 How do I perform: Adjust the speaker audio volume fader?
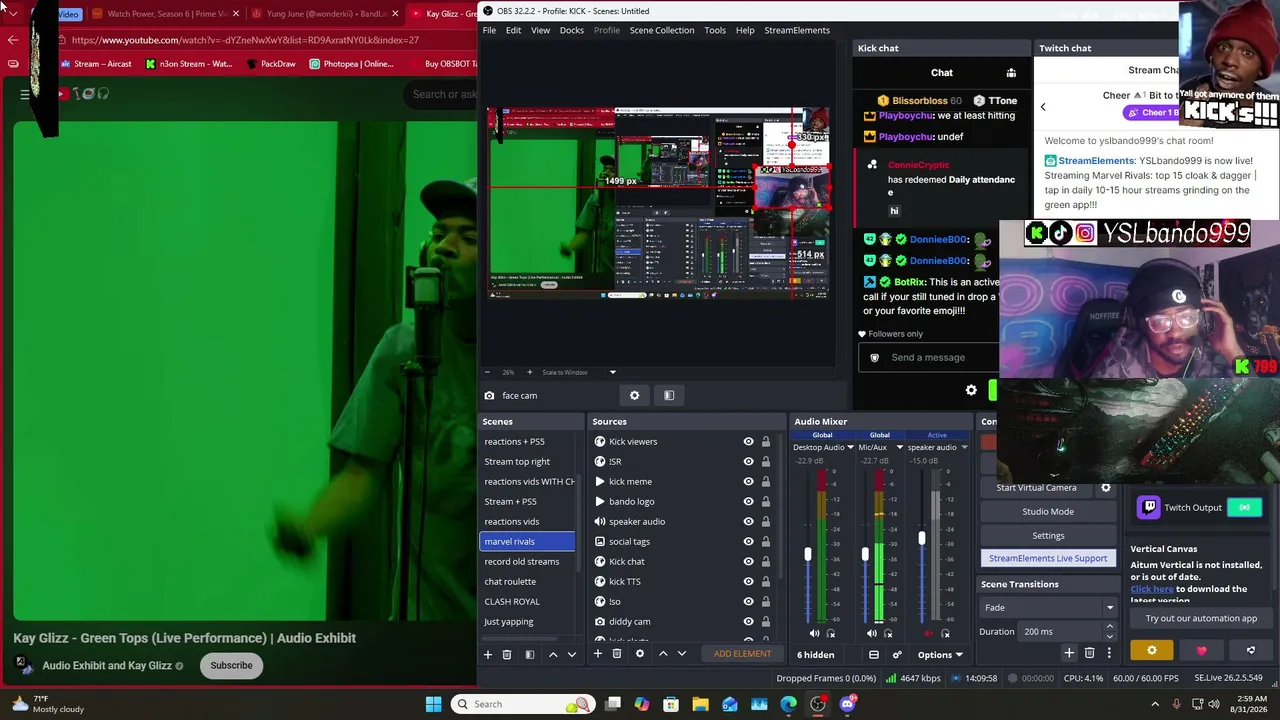click(922, 539)
